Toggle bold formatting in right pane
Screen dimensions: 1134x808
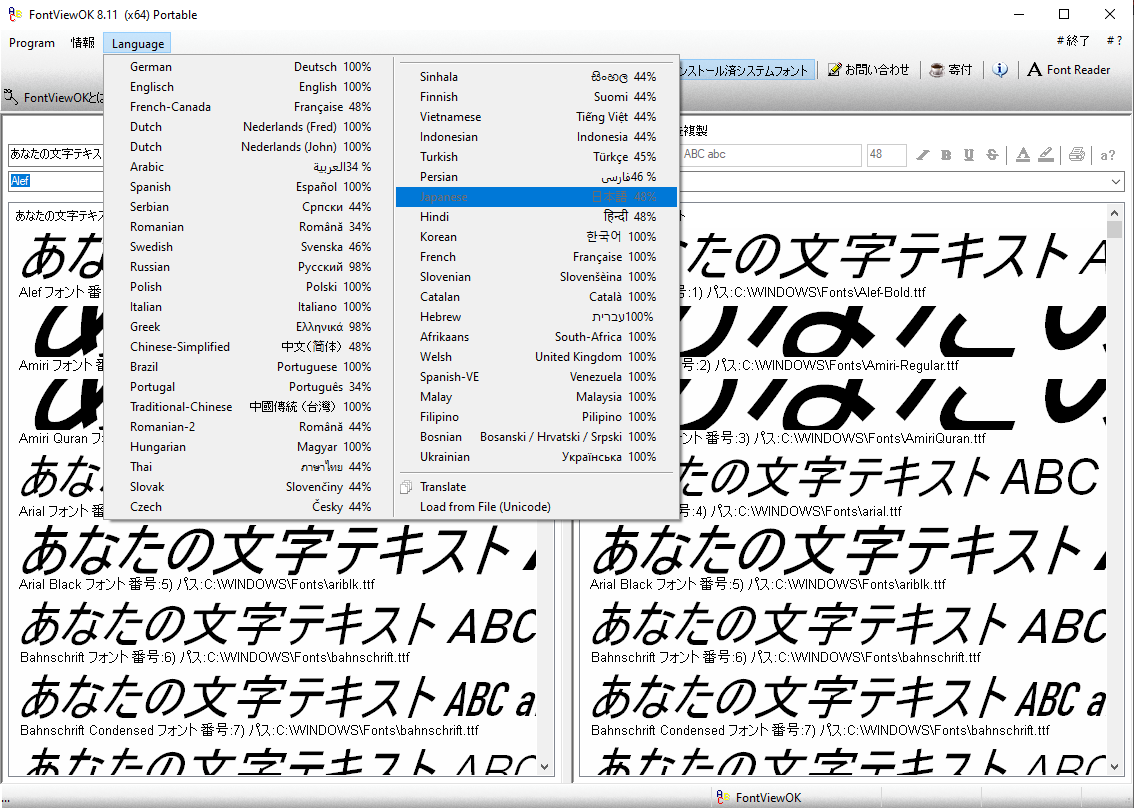pyautogui.click(x=946, y=155)
